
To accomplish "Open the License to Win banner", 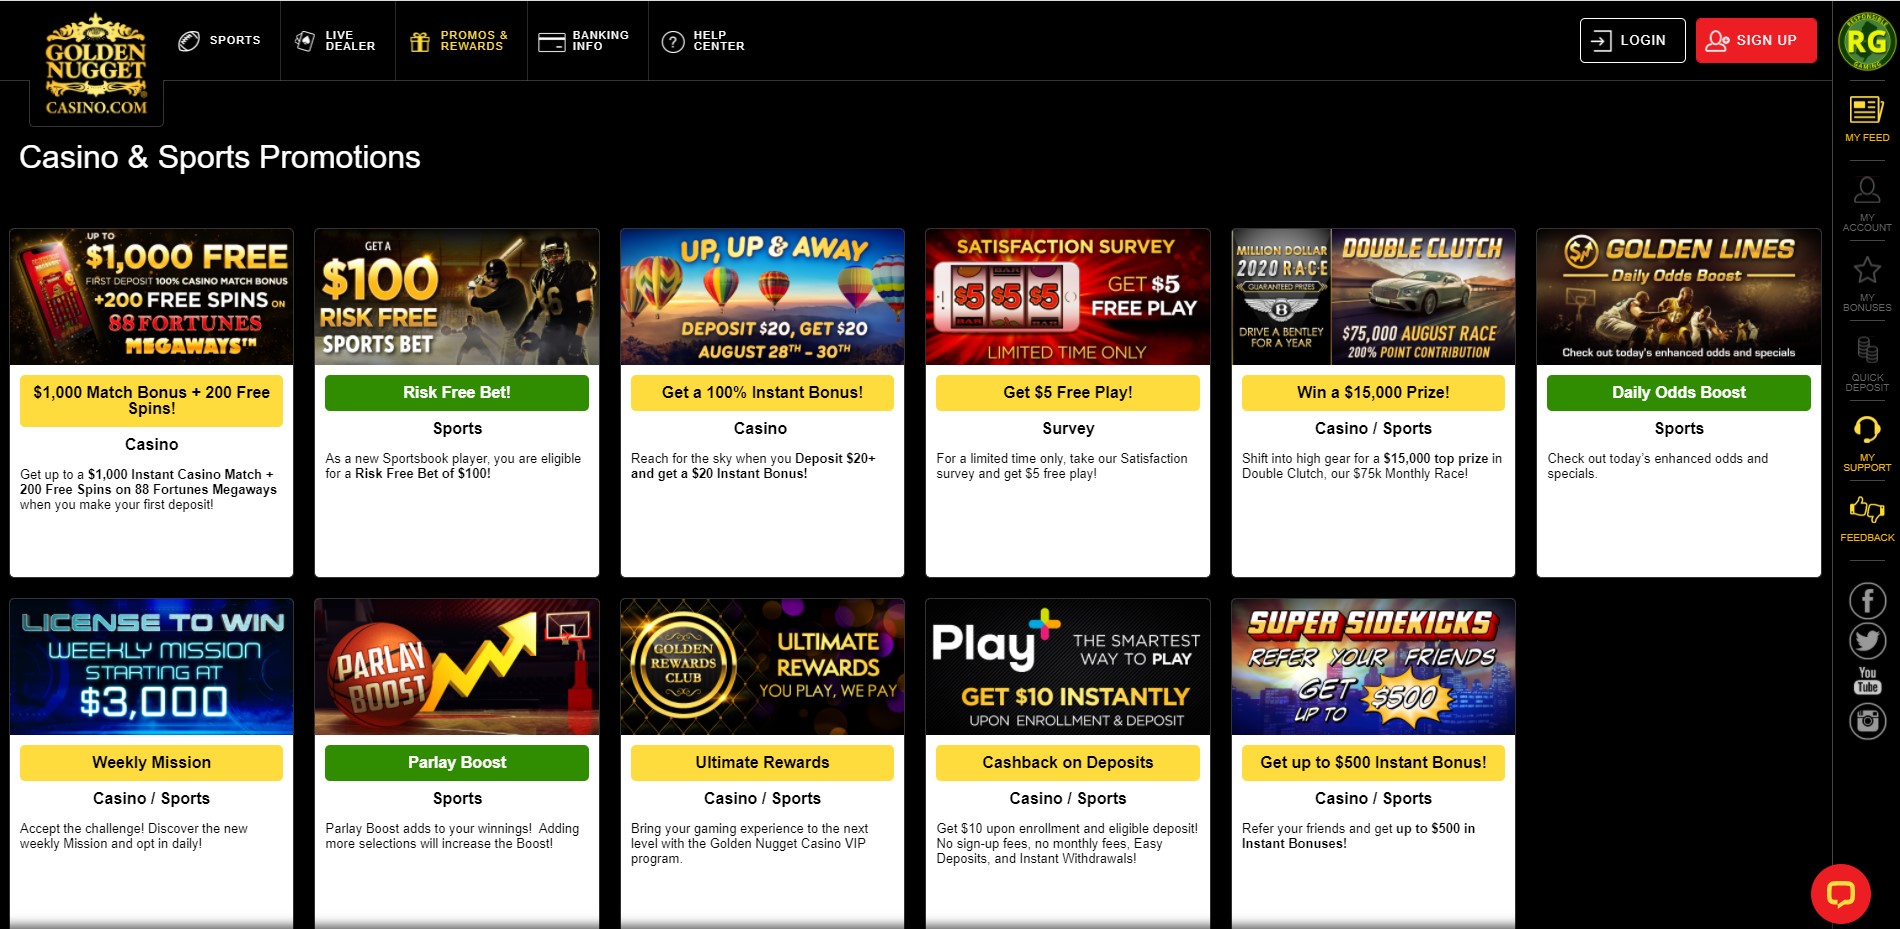I will pyautogui.click(x=151, y=667).
